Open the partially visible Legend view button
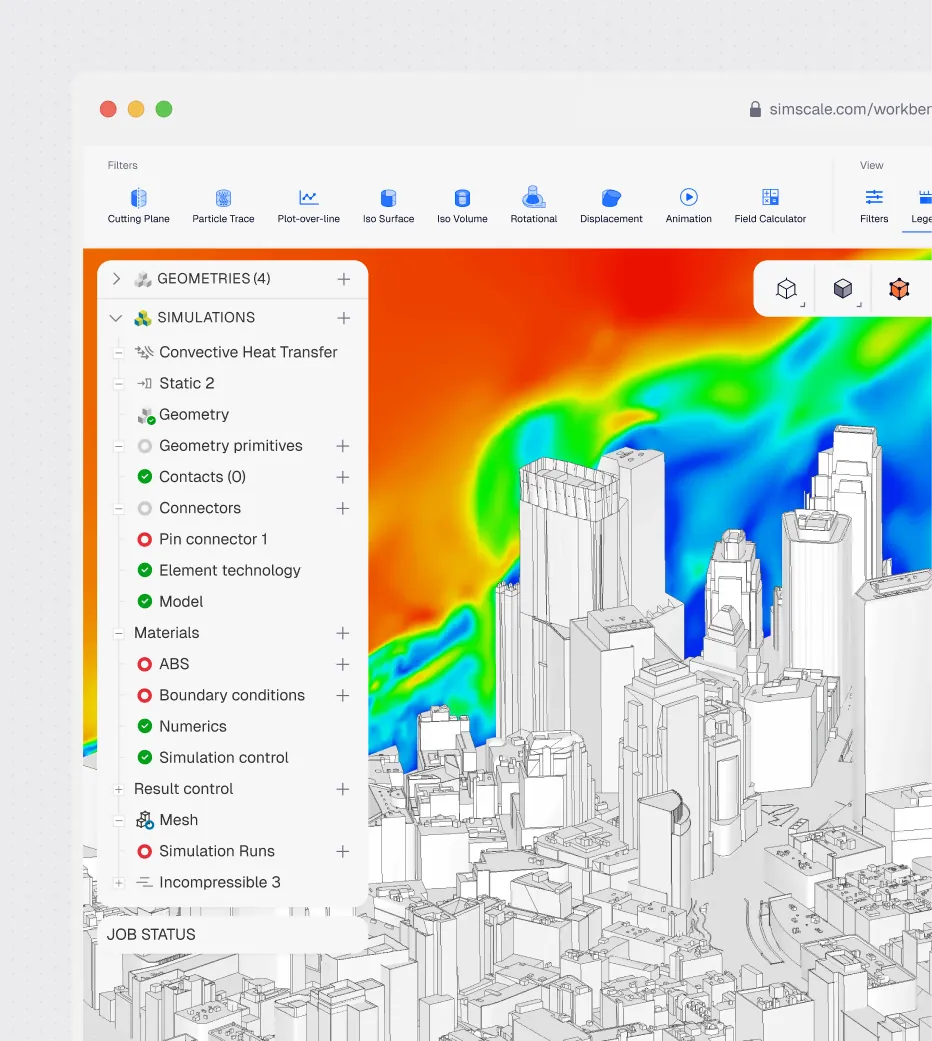932x1041 pixels. click(x=921, y=205)
